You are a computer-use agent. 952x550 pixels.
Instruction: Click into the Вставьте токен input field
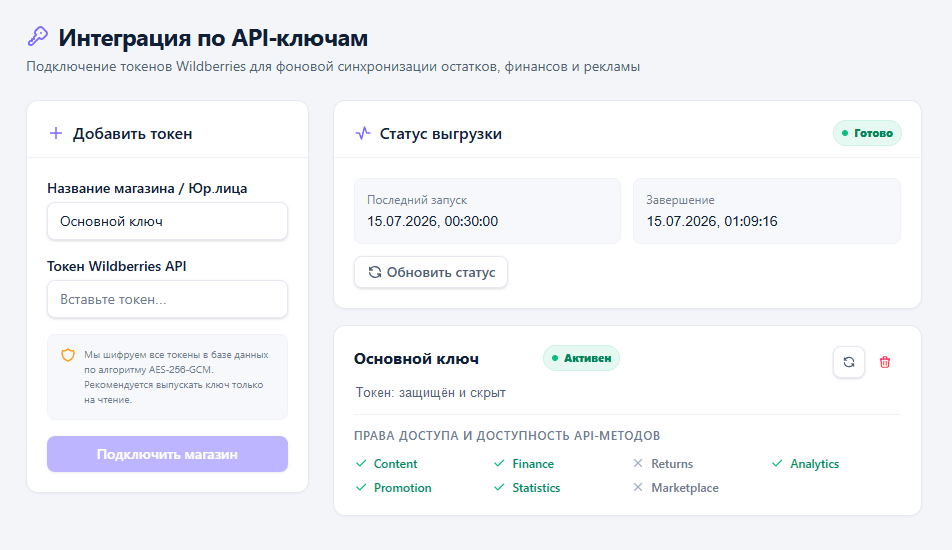point(168,299)
